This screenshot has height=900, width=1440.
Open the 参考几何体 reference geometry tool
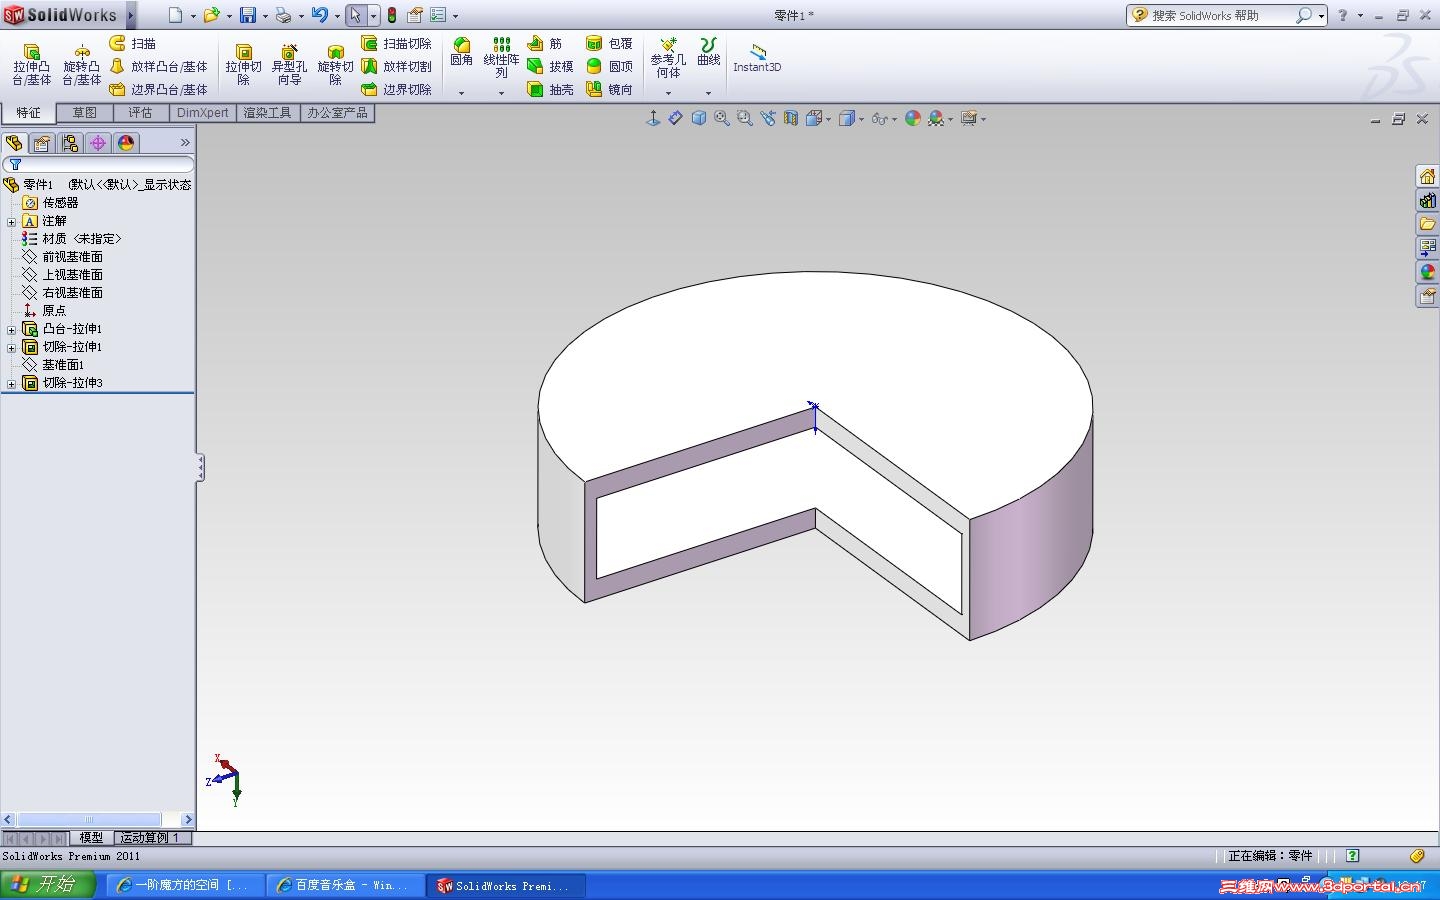(668, 58)
